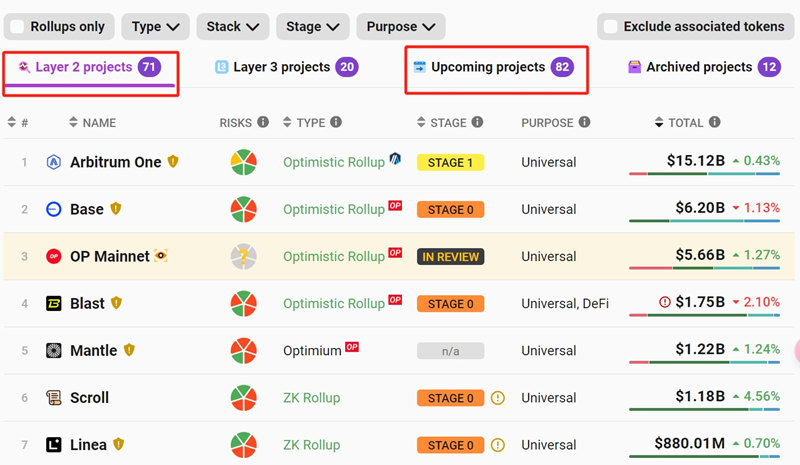This screenshot has height=465, width=800.
Task: Switch to the Upcoming projects tab
Action: pyautogui.click(x=488, y=67)
